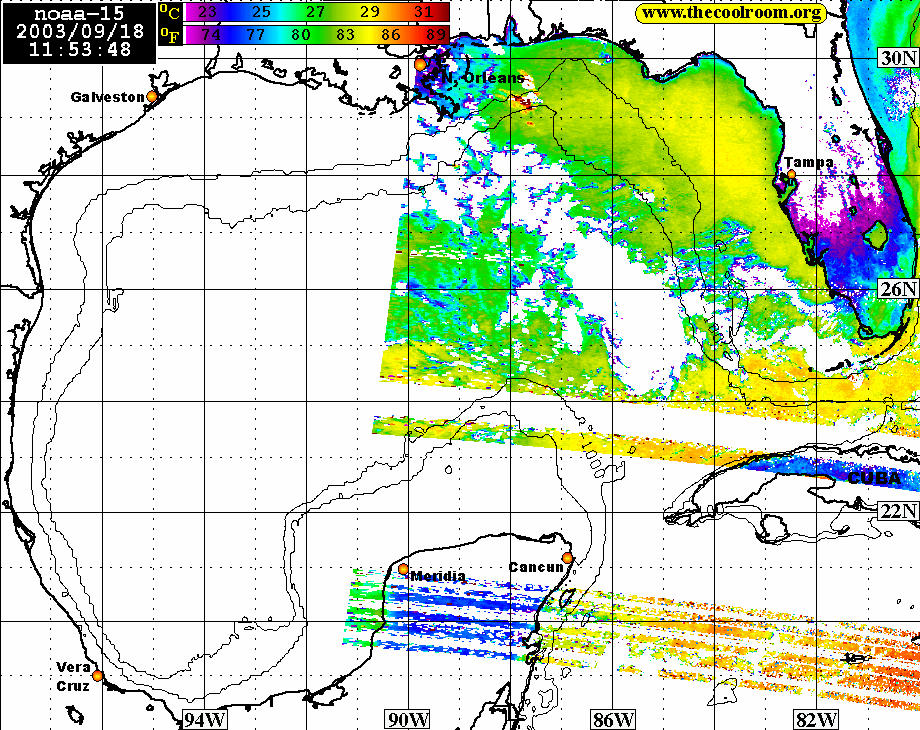Click the Galveston text label
This screenshot has width=920, height=730.
click(107, 97)
